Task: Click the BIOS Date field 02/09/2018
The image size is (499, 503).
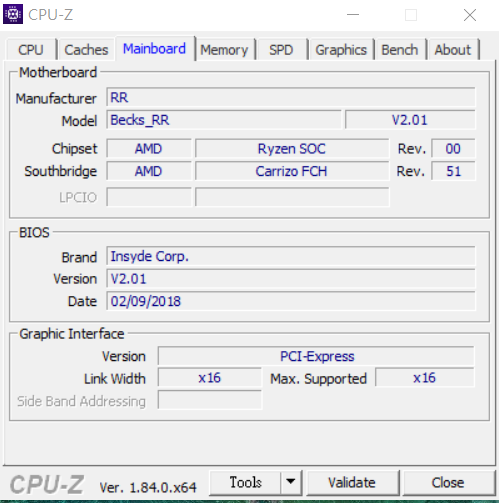Action: [x=291, y=301]
